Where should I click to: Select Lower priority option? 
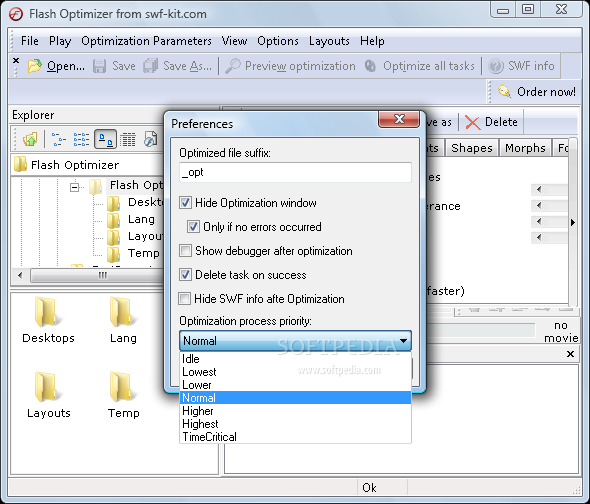(295, 385)
